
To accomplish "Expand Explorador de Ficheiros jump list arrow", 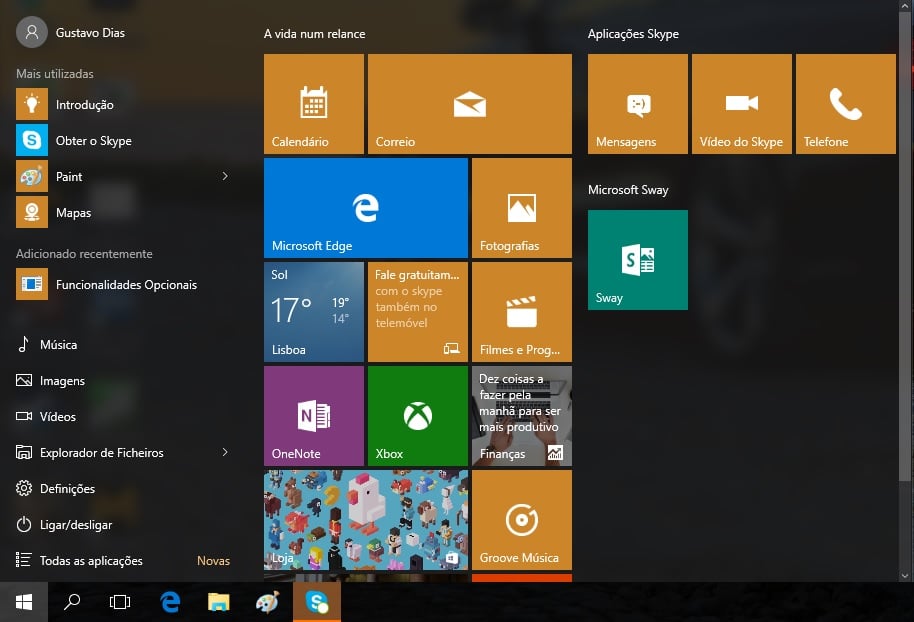I will 225,452.
